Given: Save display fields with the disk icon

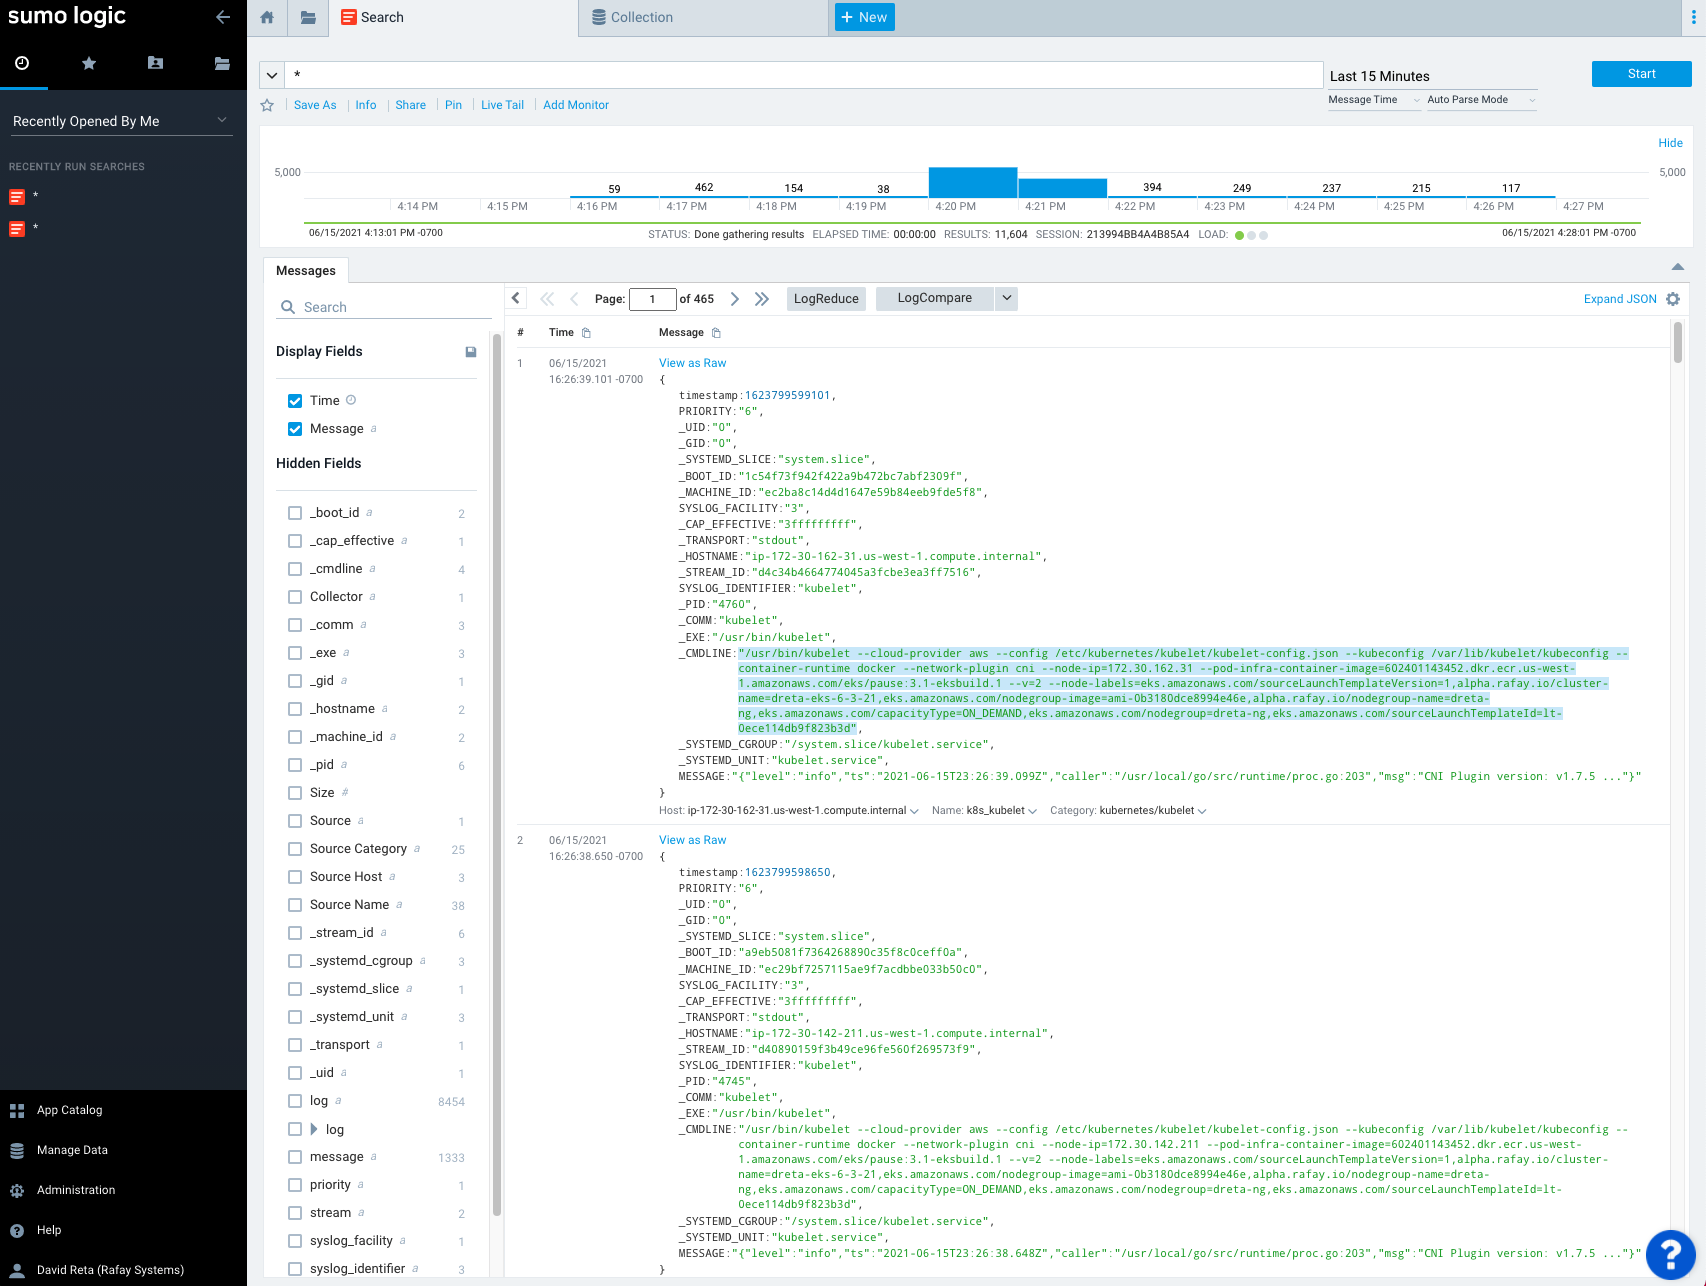Looking at the screenshot, I should tap(471, 352).
